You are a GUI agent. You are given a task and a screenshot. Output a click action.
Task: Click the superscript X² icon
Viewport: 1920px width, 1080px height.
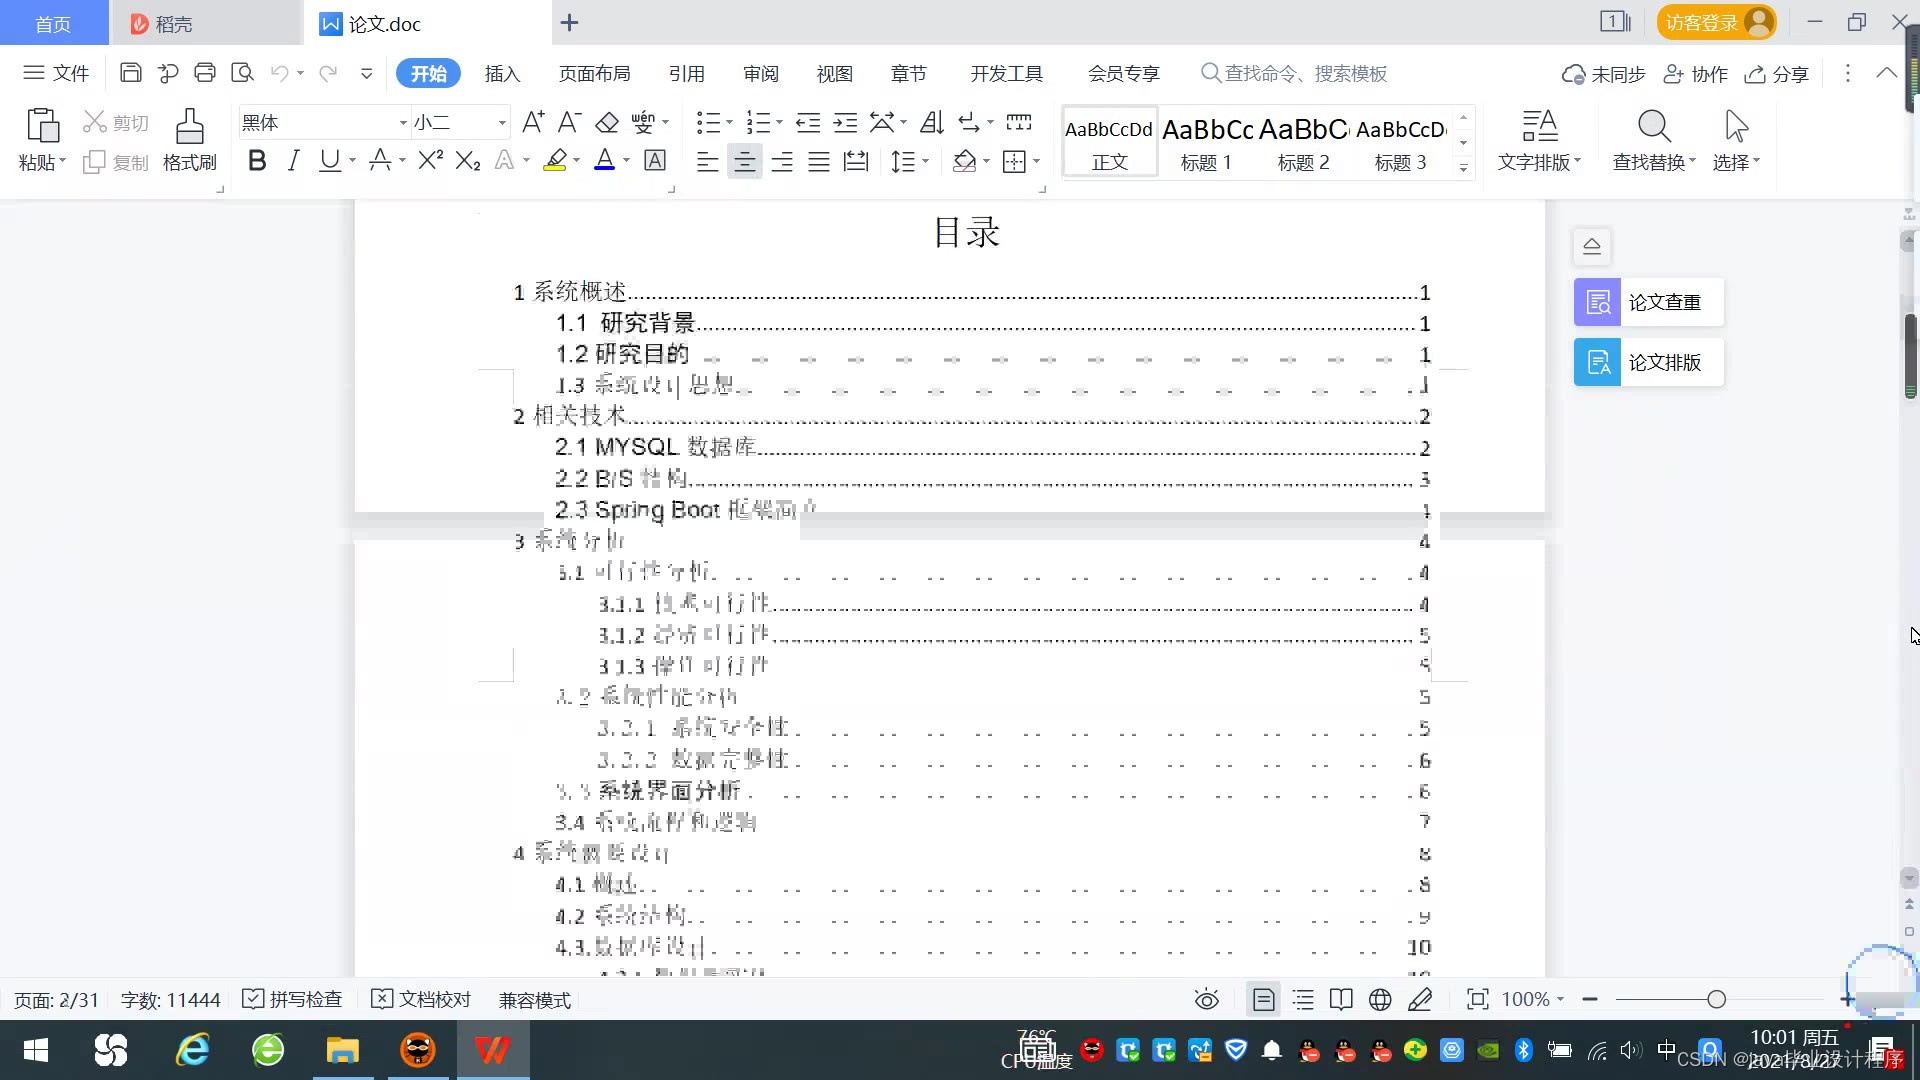point(430,161)
